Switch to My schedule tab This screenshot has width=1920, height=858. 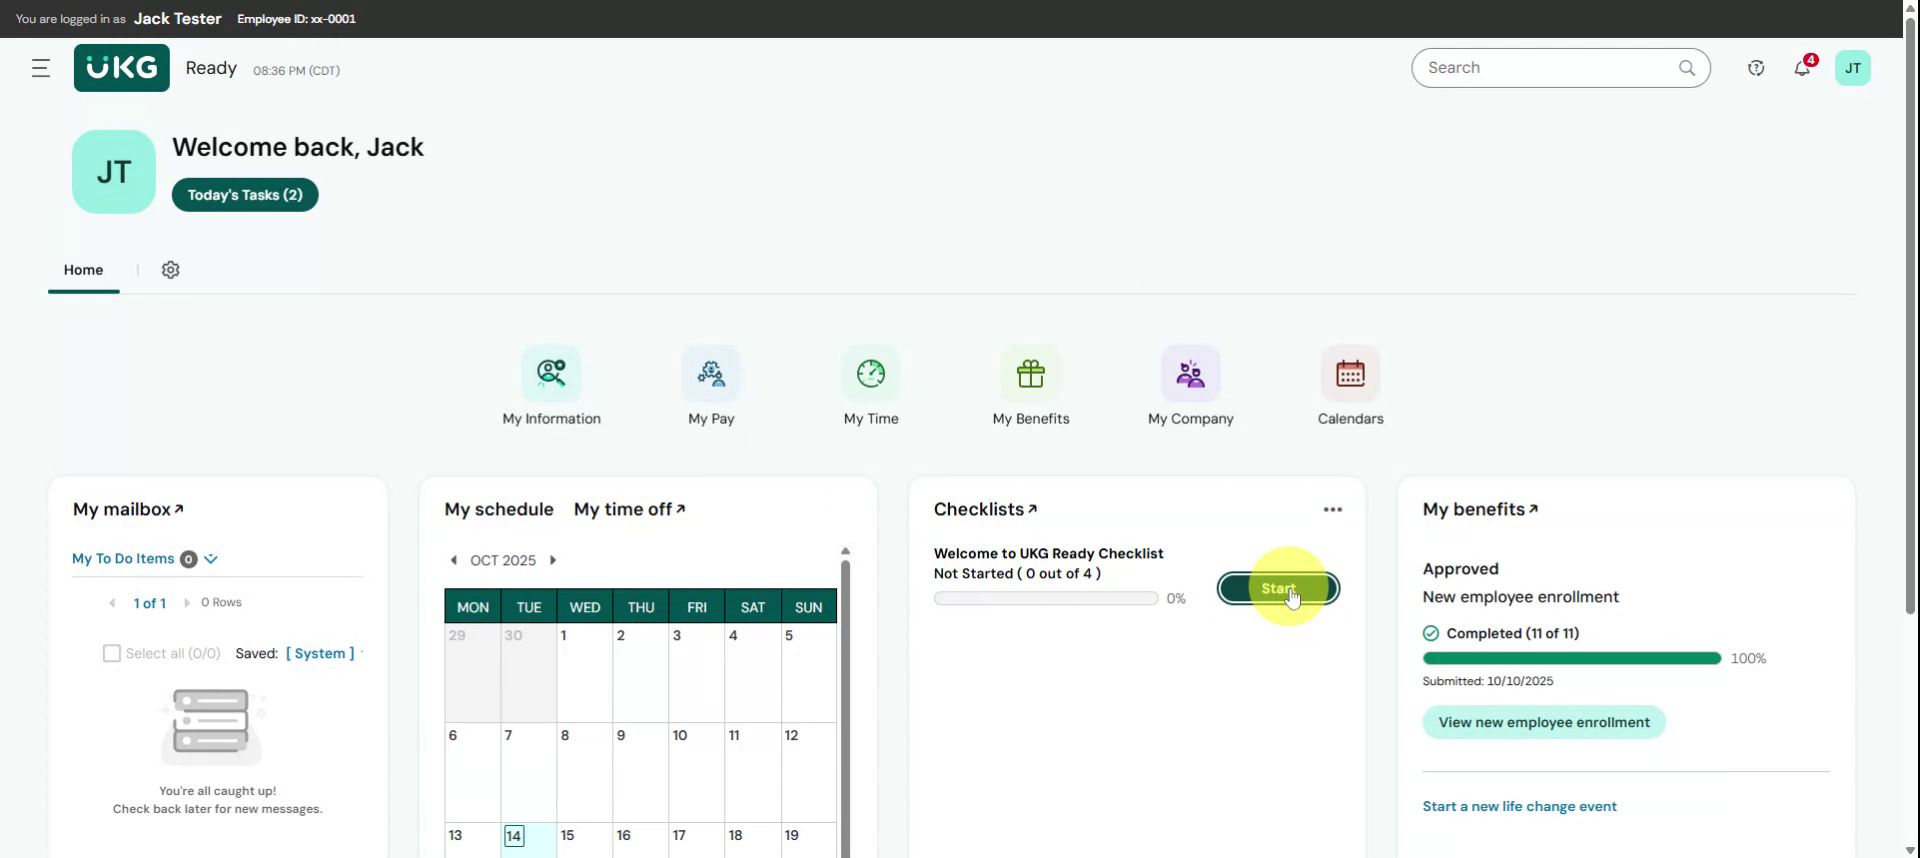(499, 509)
